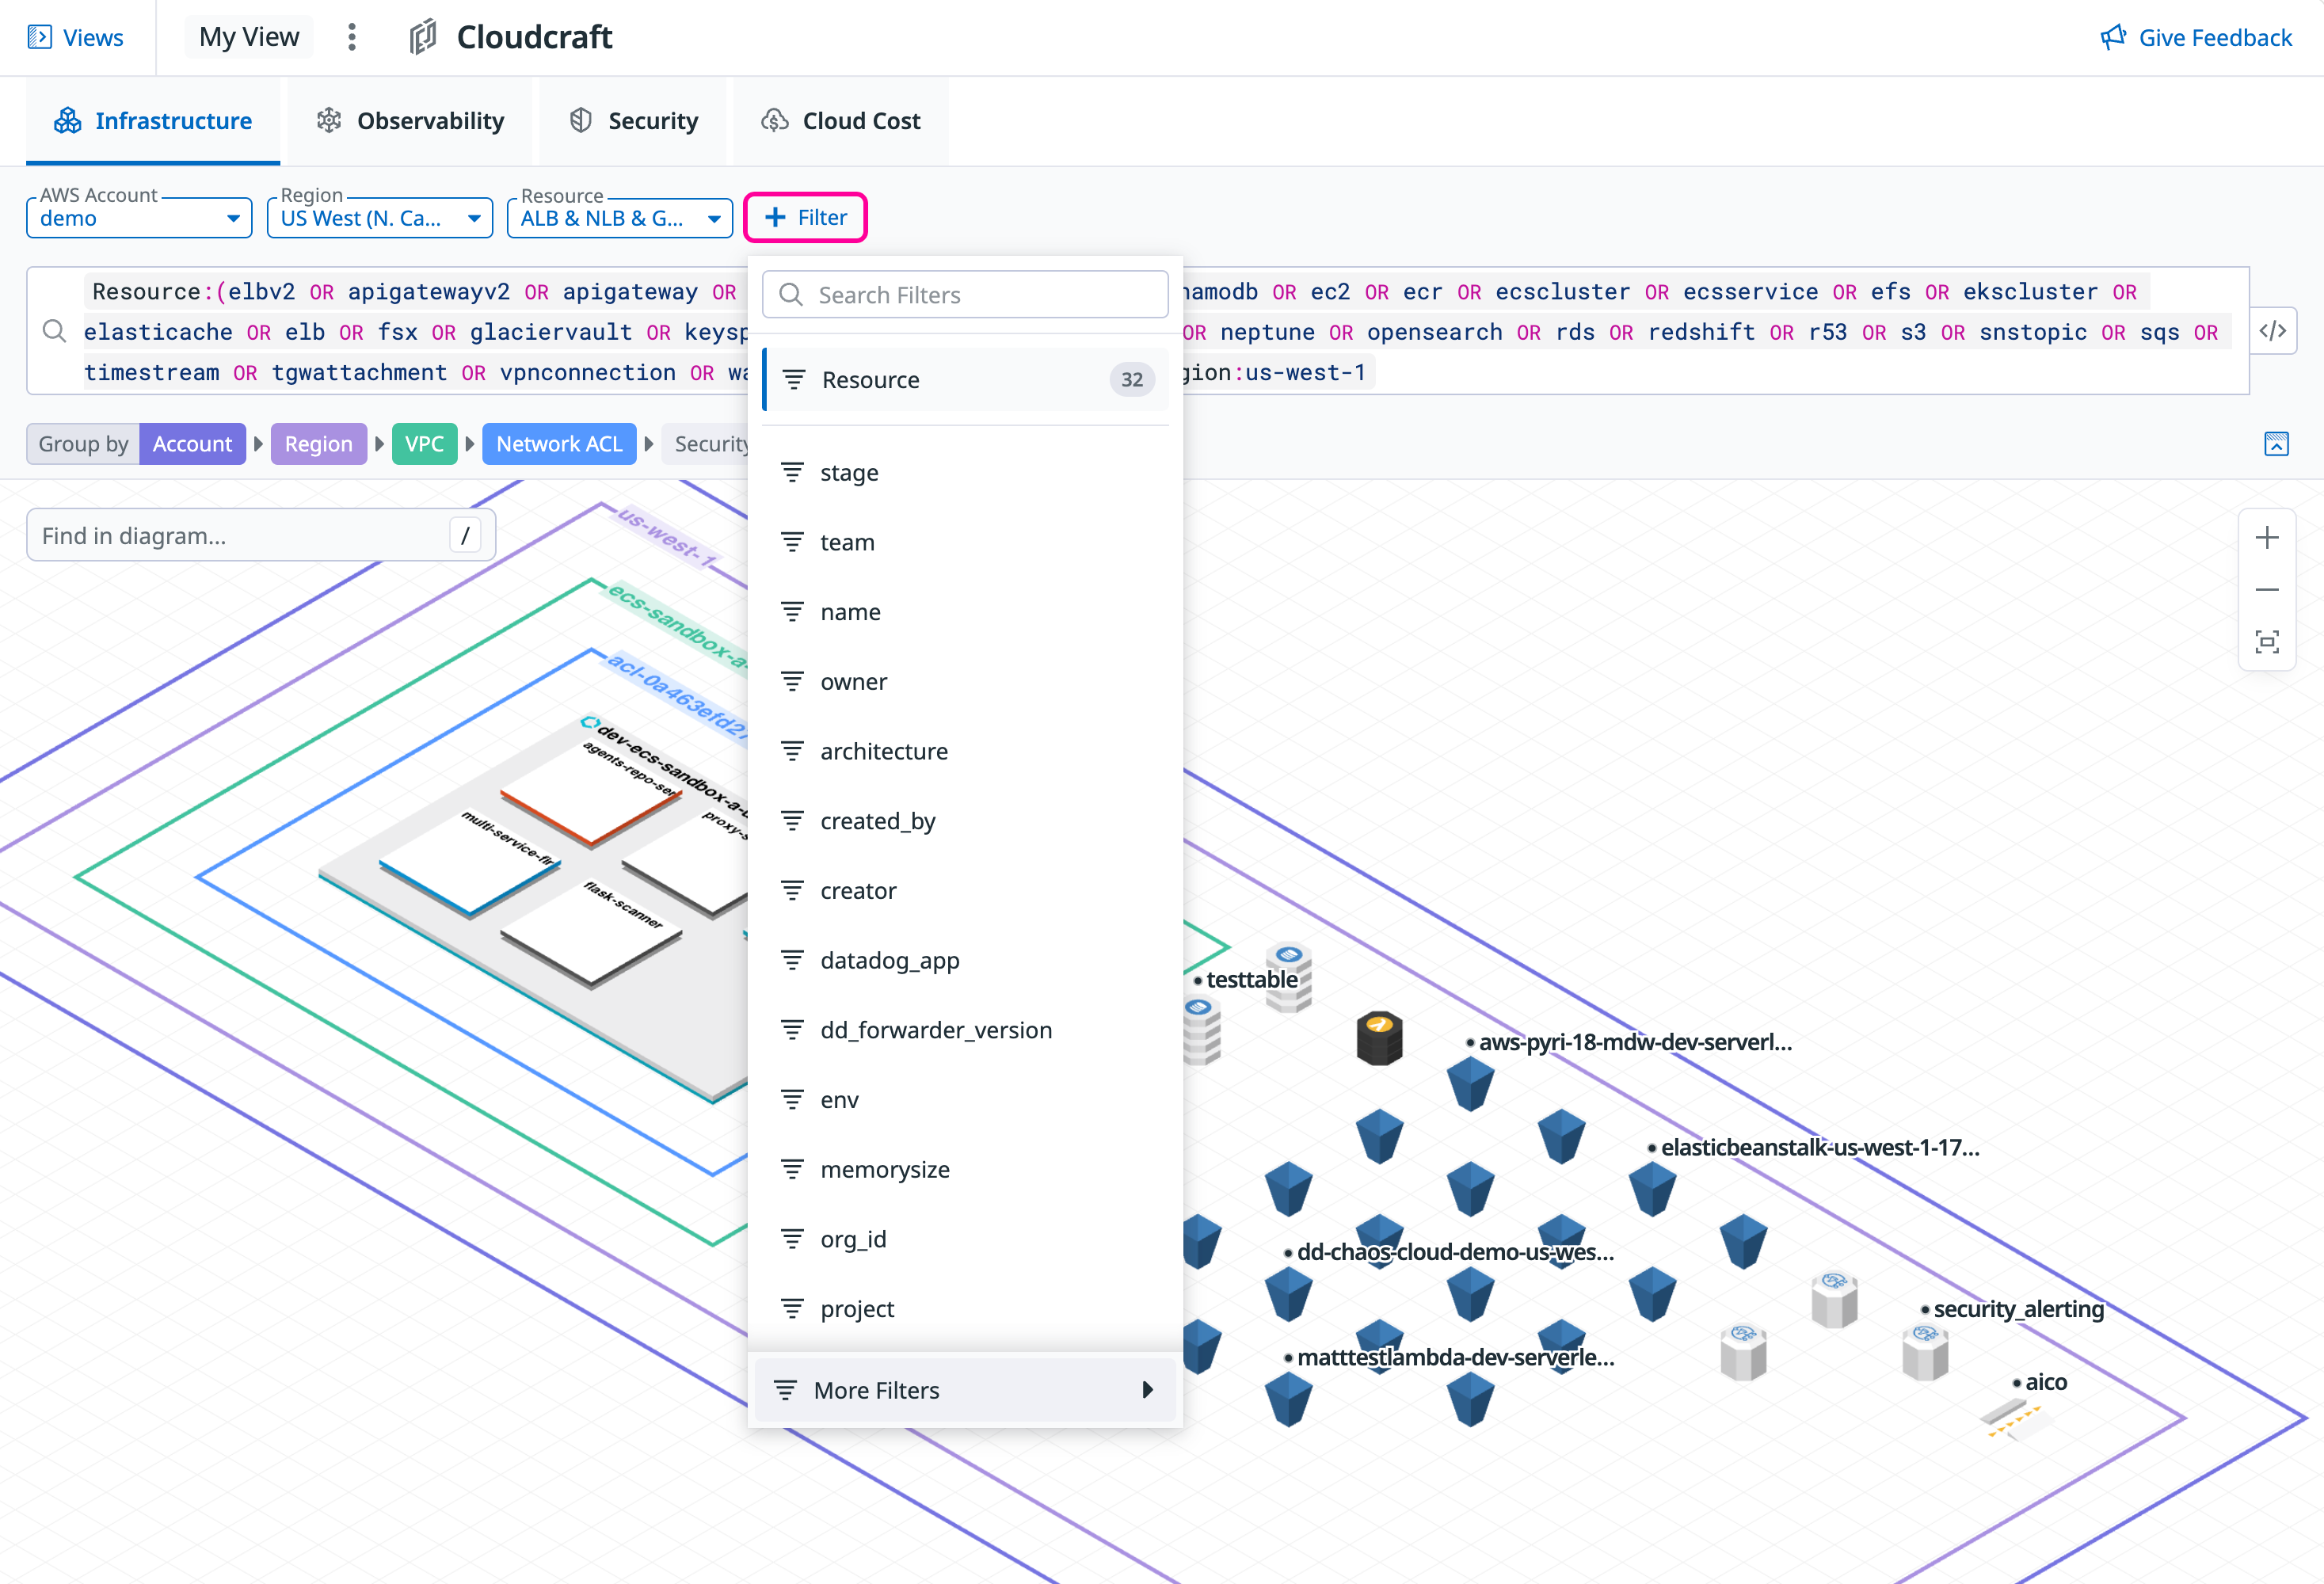Click the VPC group-by chip
The height and width of the screenshot is (1584, 2324).
coord(424,444)
